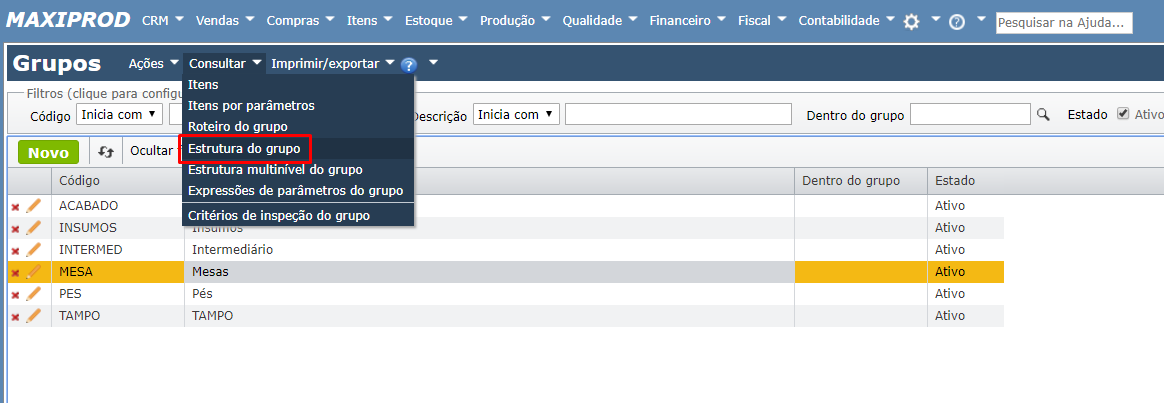Expand the Vendas menu
Screen dimensions: 1164x403
[x=224, y=21]
